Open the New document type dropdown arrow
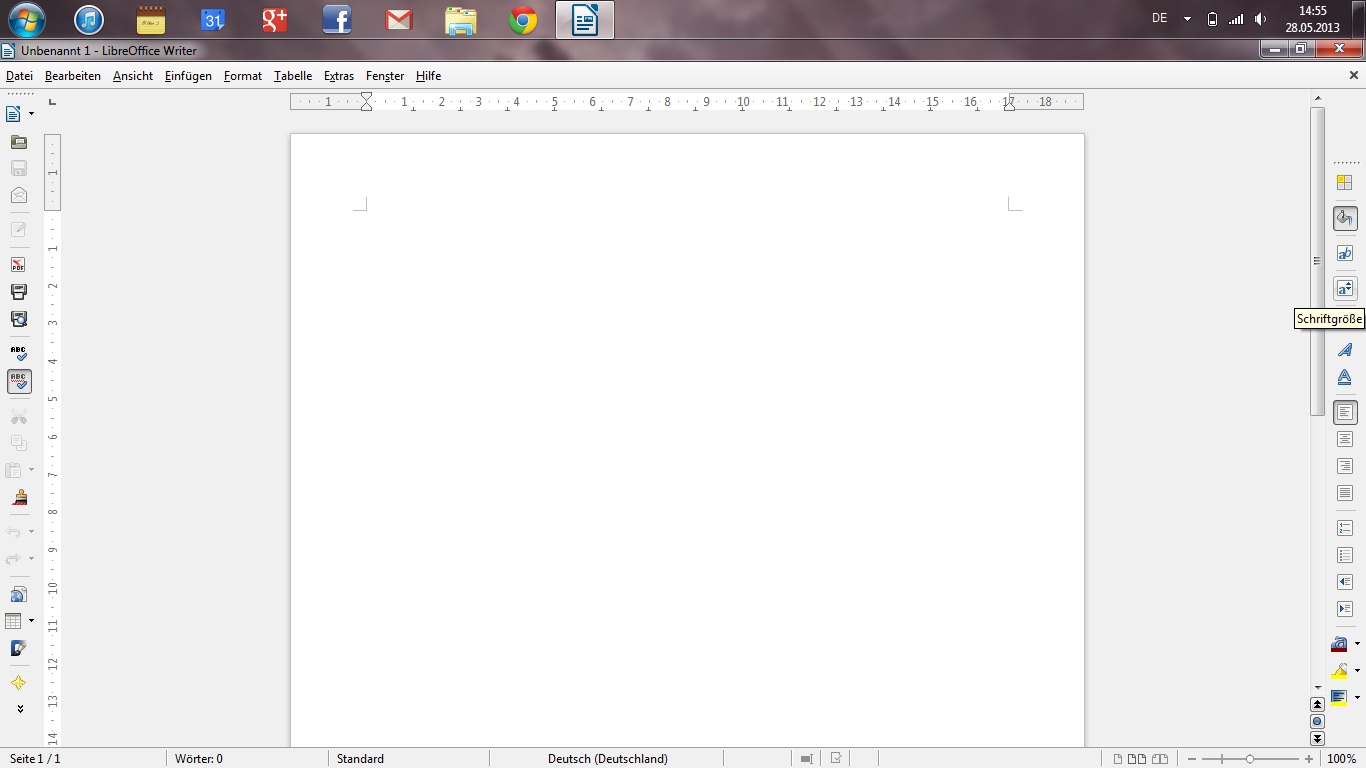The height and width of the screenshot is (768, 1366). coord(31,114)
